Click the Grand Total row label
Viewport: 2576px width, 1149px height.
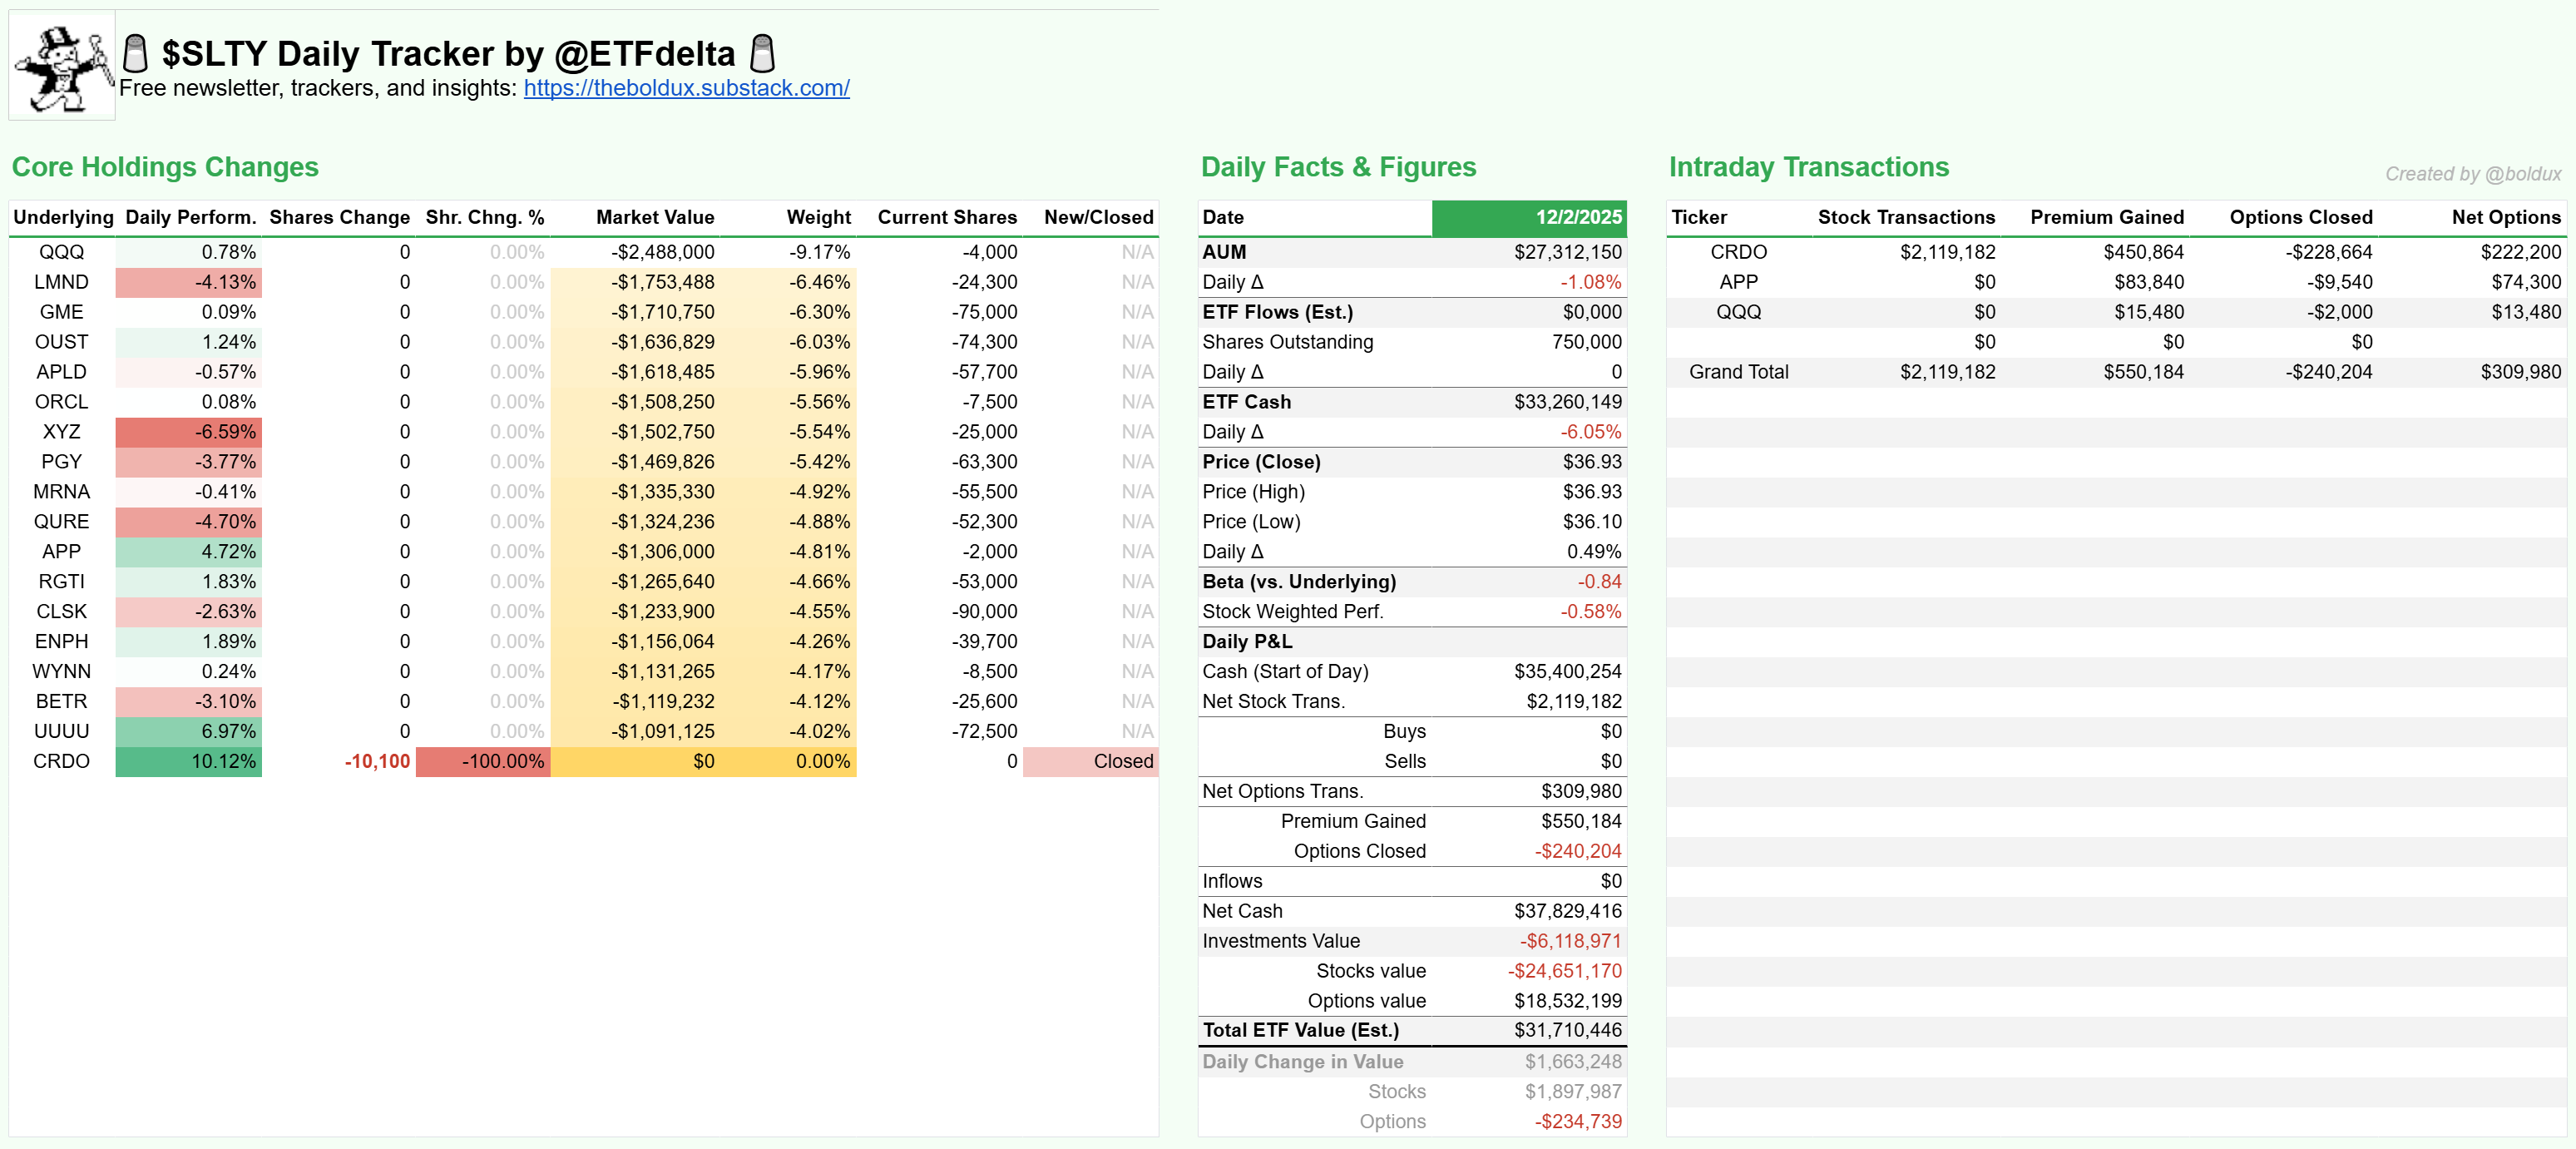point(1738,372)
